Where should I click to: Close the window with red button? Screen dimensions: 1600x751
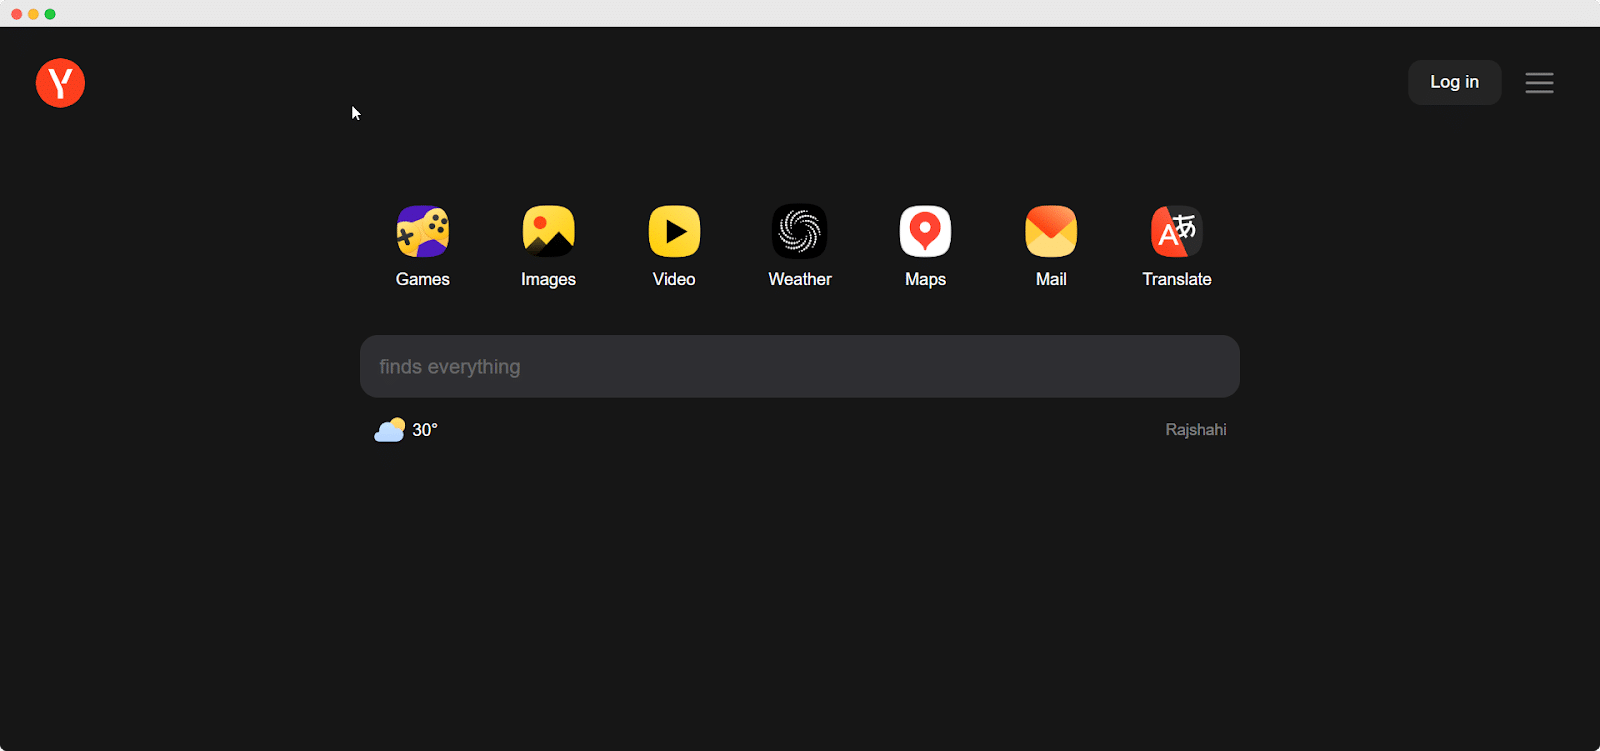(x=16, y=14)
